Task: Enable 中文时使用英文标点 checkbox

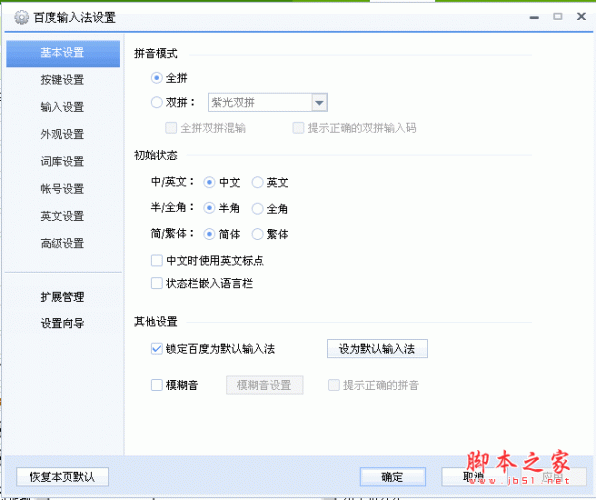Action: (x=157, y=261)
